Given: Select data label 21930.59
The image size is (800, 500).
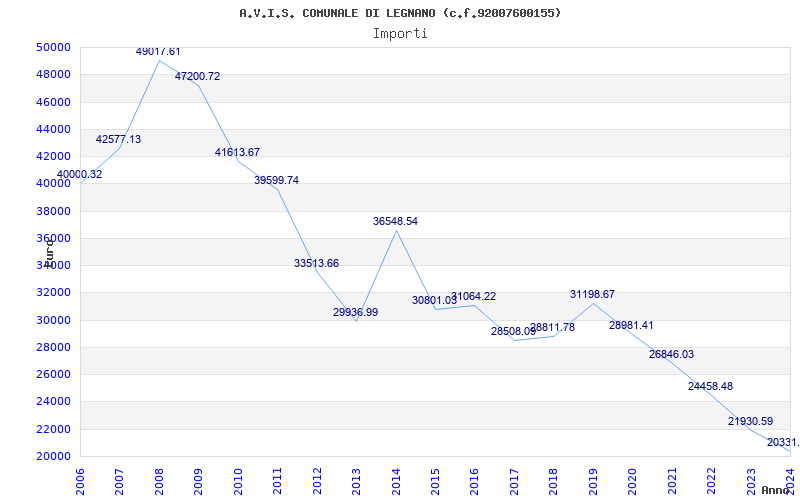Looking at the screenshot, I should coord(750,421).
